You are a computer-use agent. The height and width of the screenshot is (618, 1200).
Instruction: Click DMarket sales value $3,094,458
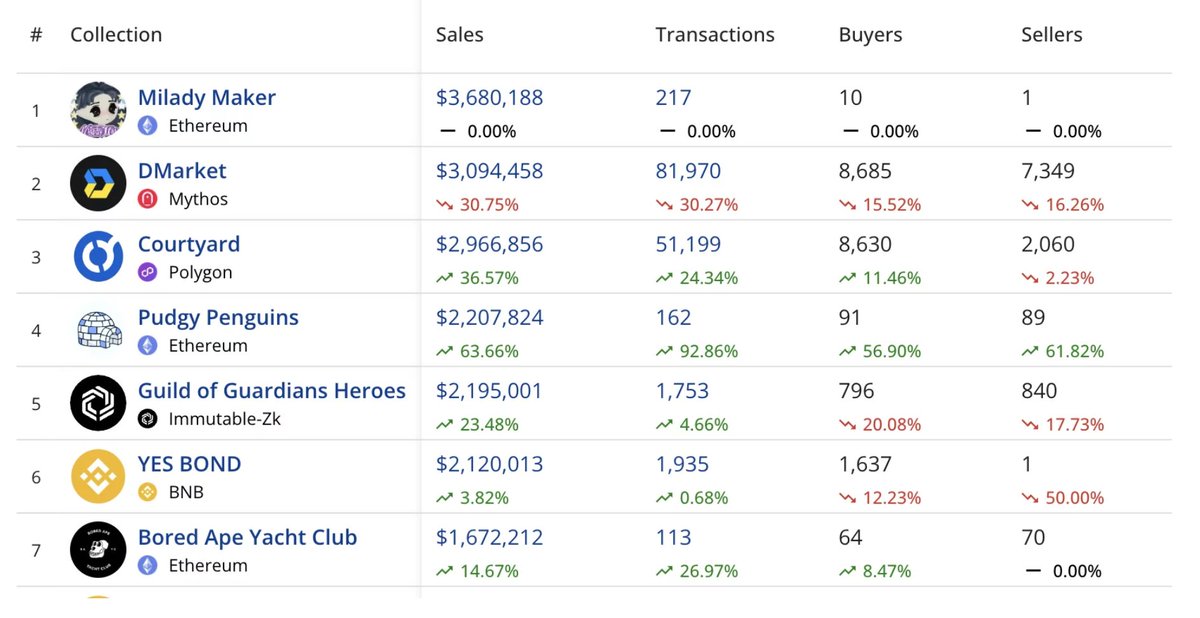[x=489, y=171]
